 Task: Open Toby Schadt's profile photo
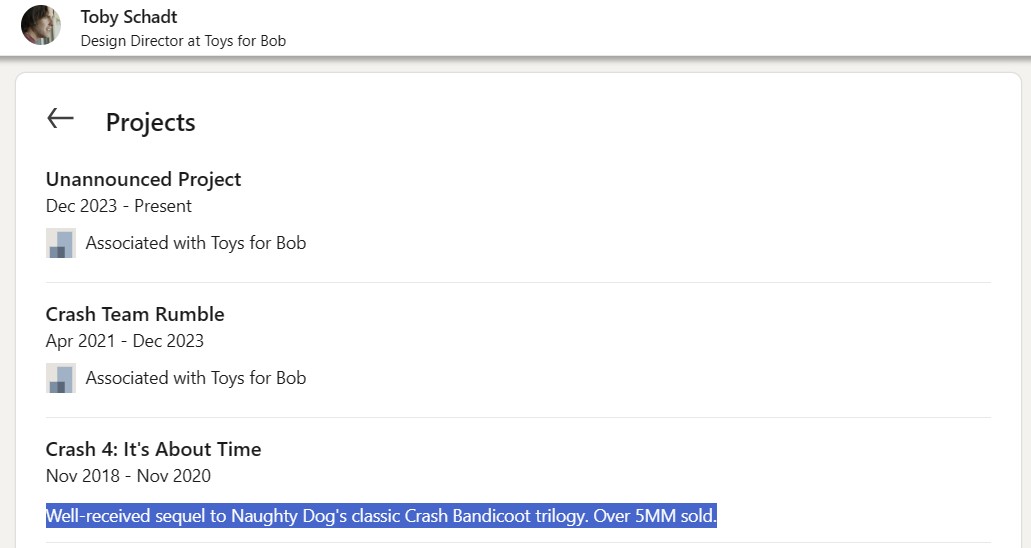point(41,26)
